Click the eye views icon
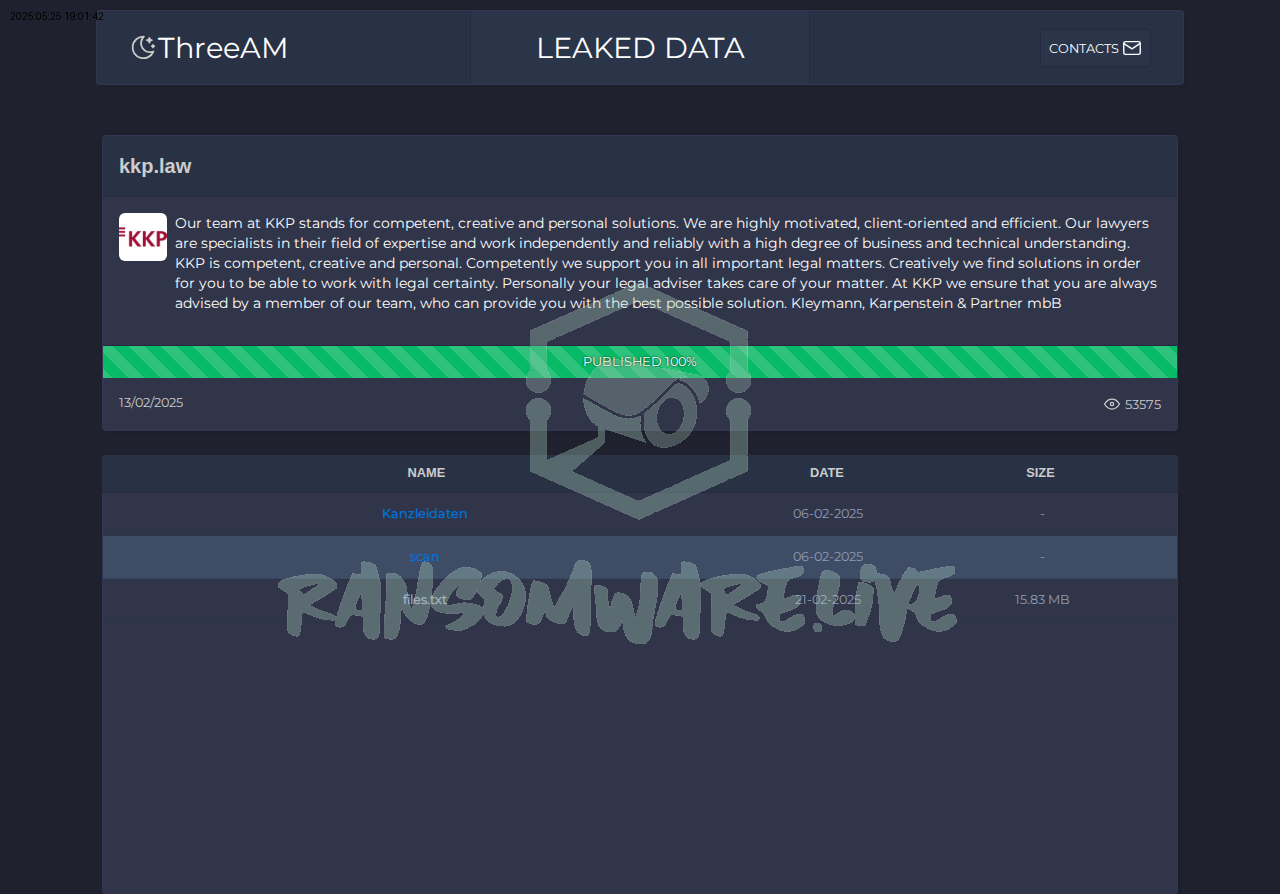The width and height of the screenshot is (1280, 894). point(1112,404)
